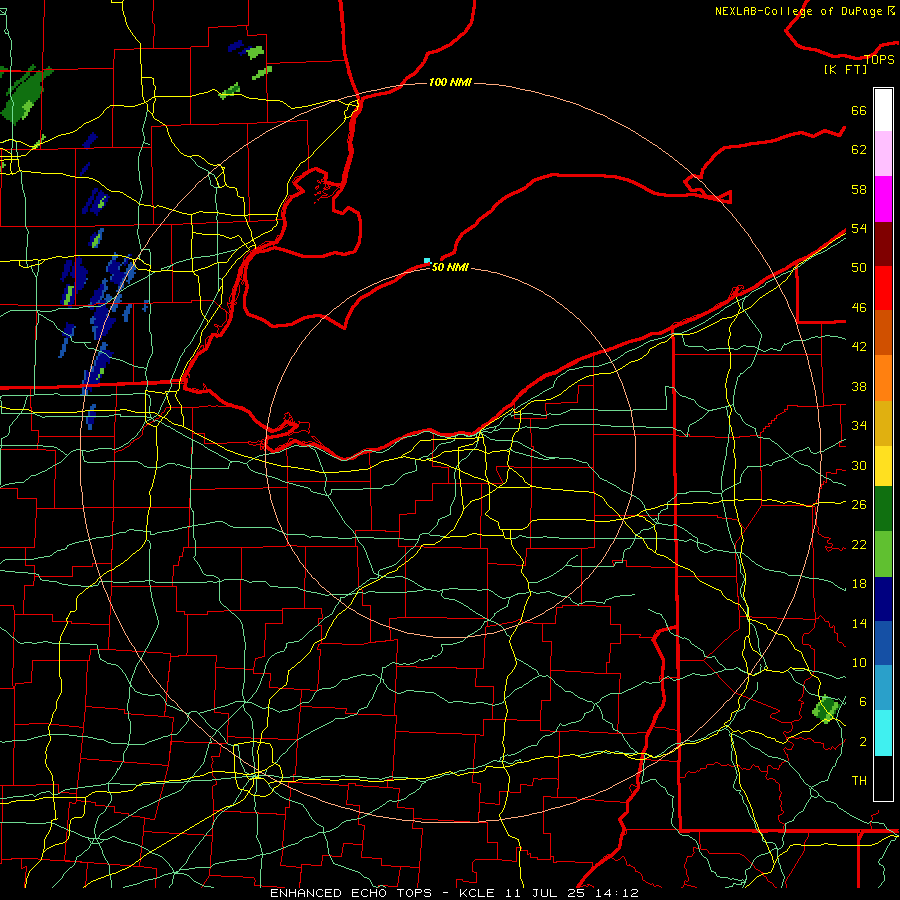The width and height of the screenshot is (900, 900).
Task: Click the 22 legend value
Action: [859, 544]
